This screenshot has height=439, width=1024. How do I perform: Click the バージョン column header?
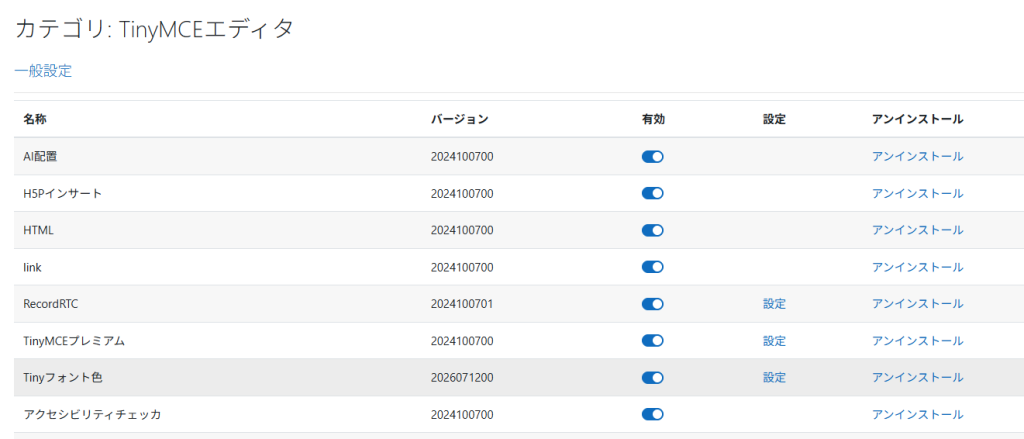(459, 120)
